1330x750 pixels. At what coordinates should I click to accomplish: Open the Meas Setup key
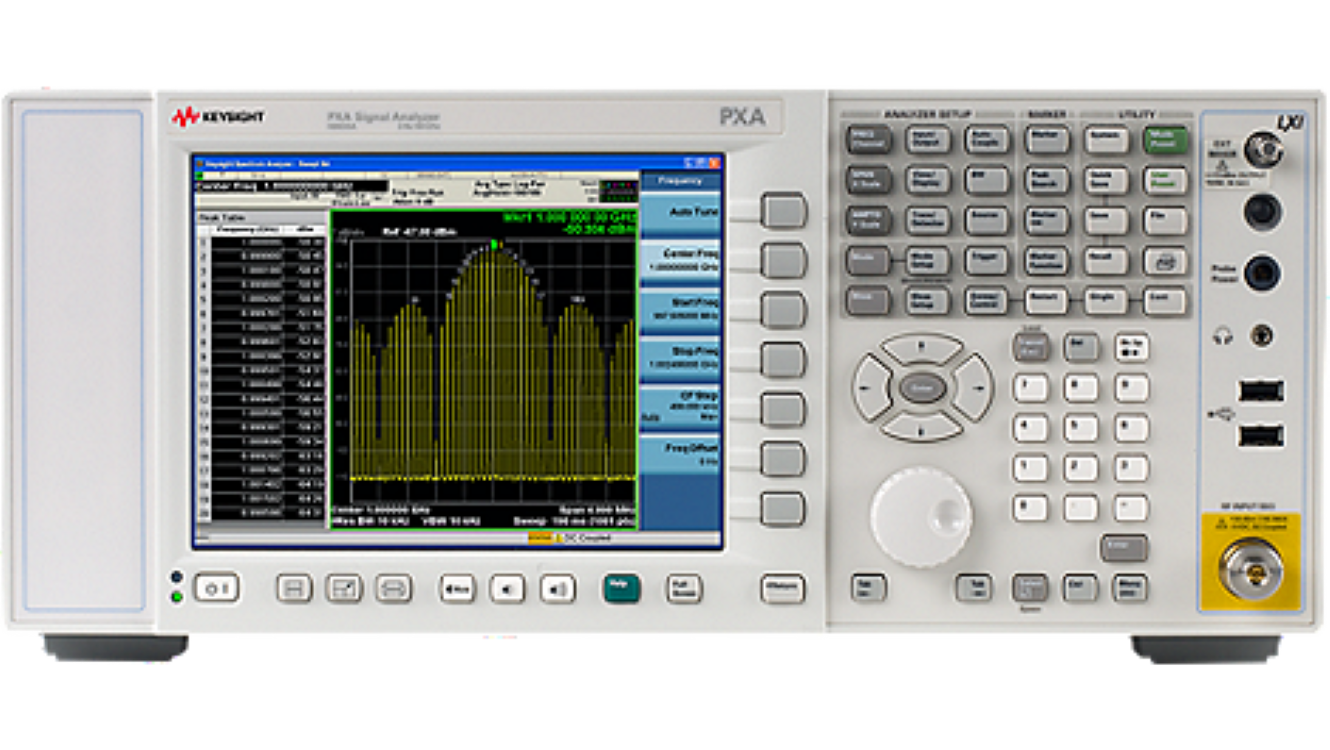tap(928, 300)
